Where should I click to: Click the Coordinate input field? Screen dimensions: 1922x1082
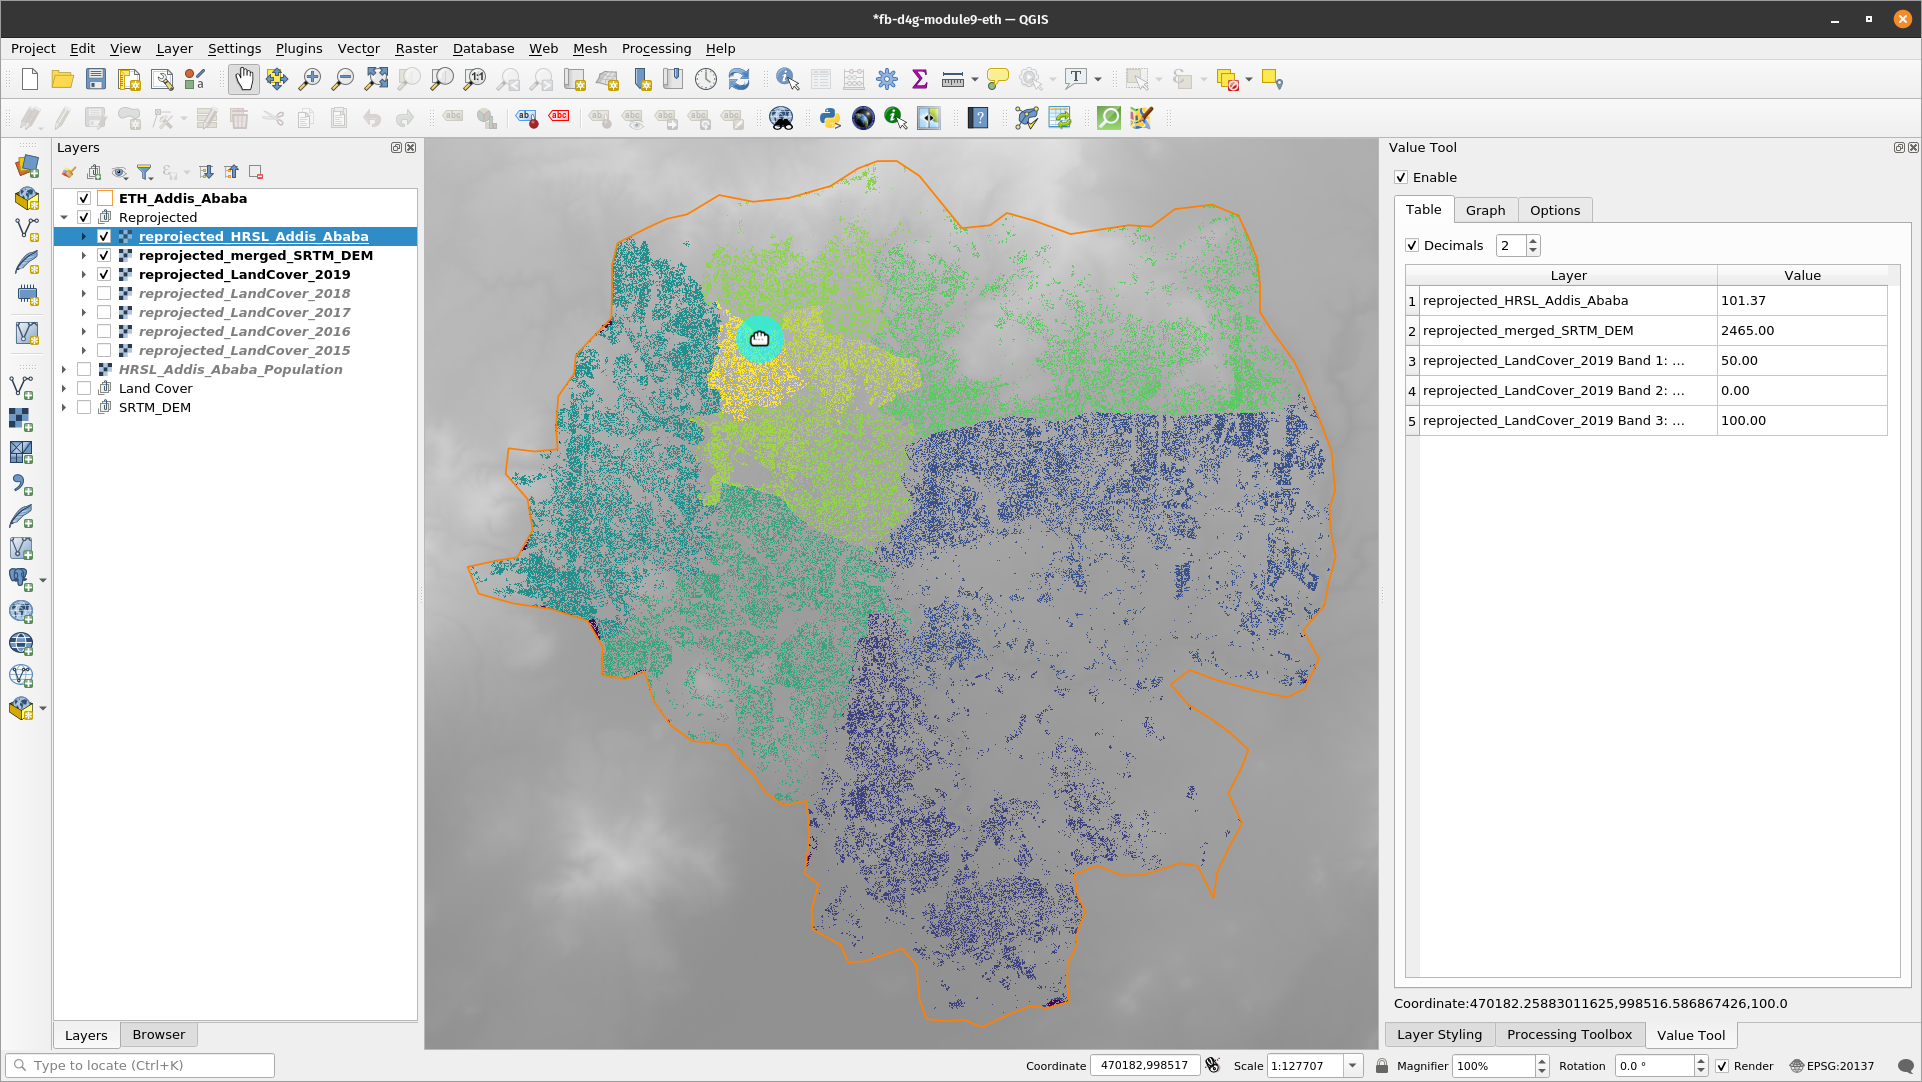(1144, 1066)
